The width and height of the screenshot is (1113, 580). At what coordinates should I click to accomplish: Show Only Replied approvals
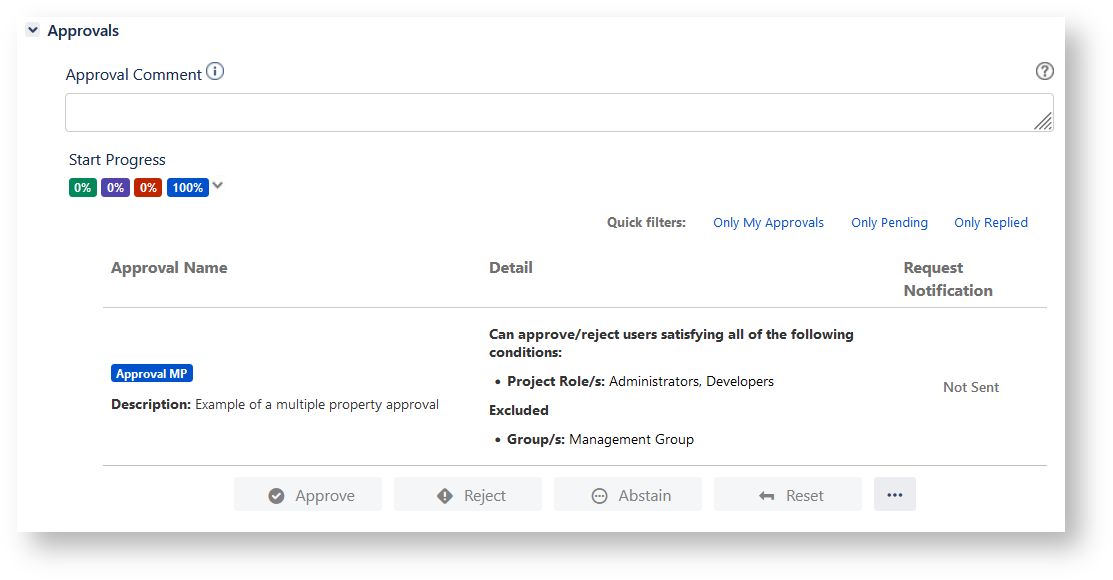(x=990, y=223)
